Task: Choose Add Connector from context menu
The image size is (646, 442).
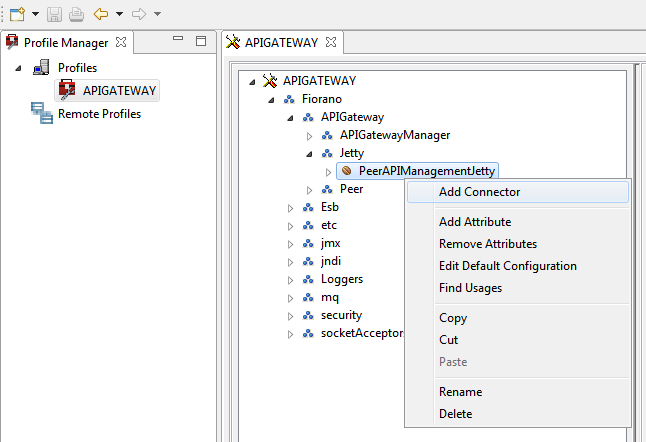Action: (x=518, y=192)
